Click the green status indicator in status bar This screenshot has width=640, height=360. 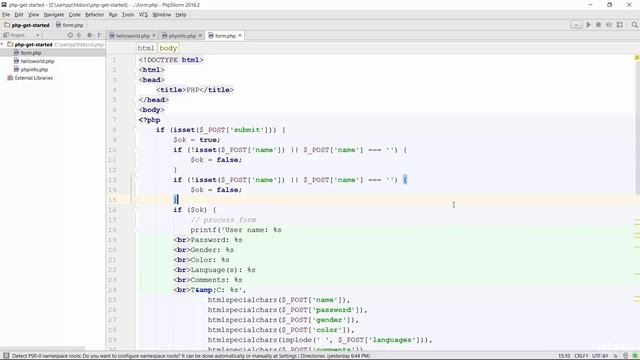[x=635, y=356]
